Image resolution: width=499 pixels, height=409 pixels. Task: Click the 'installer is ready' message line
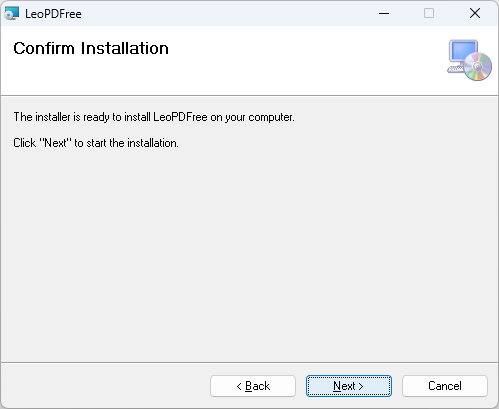tap(154, 117)
